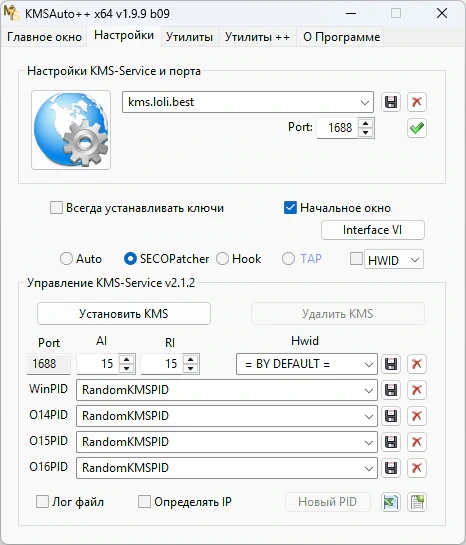The height and width of the screenshot is (545, 466).
Task: Click the globe with gear image
Action: coord(71,130)
